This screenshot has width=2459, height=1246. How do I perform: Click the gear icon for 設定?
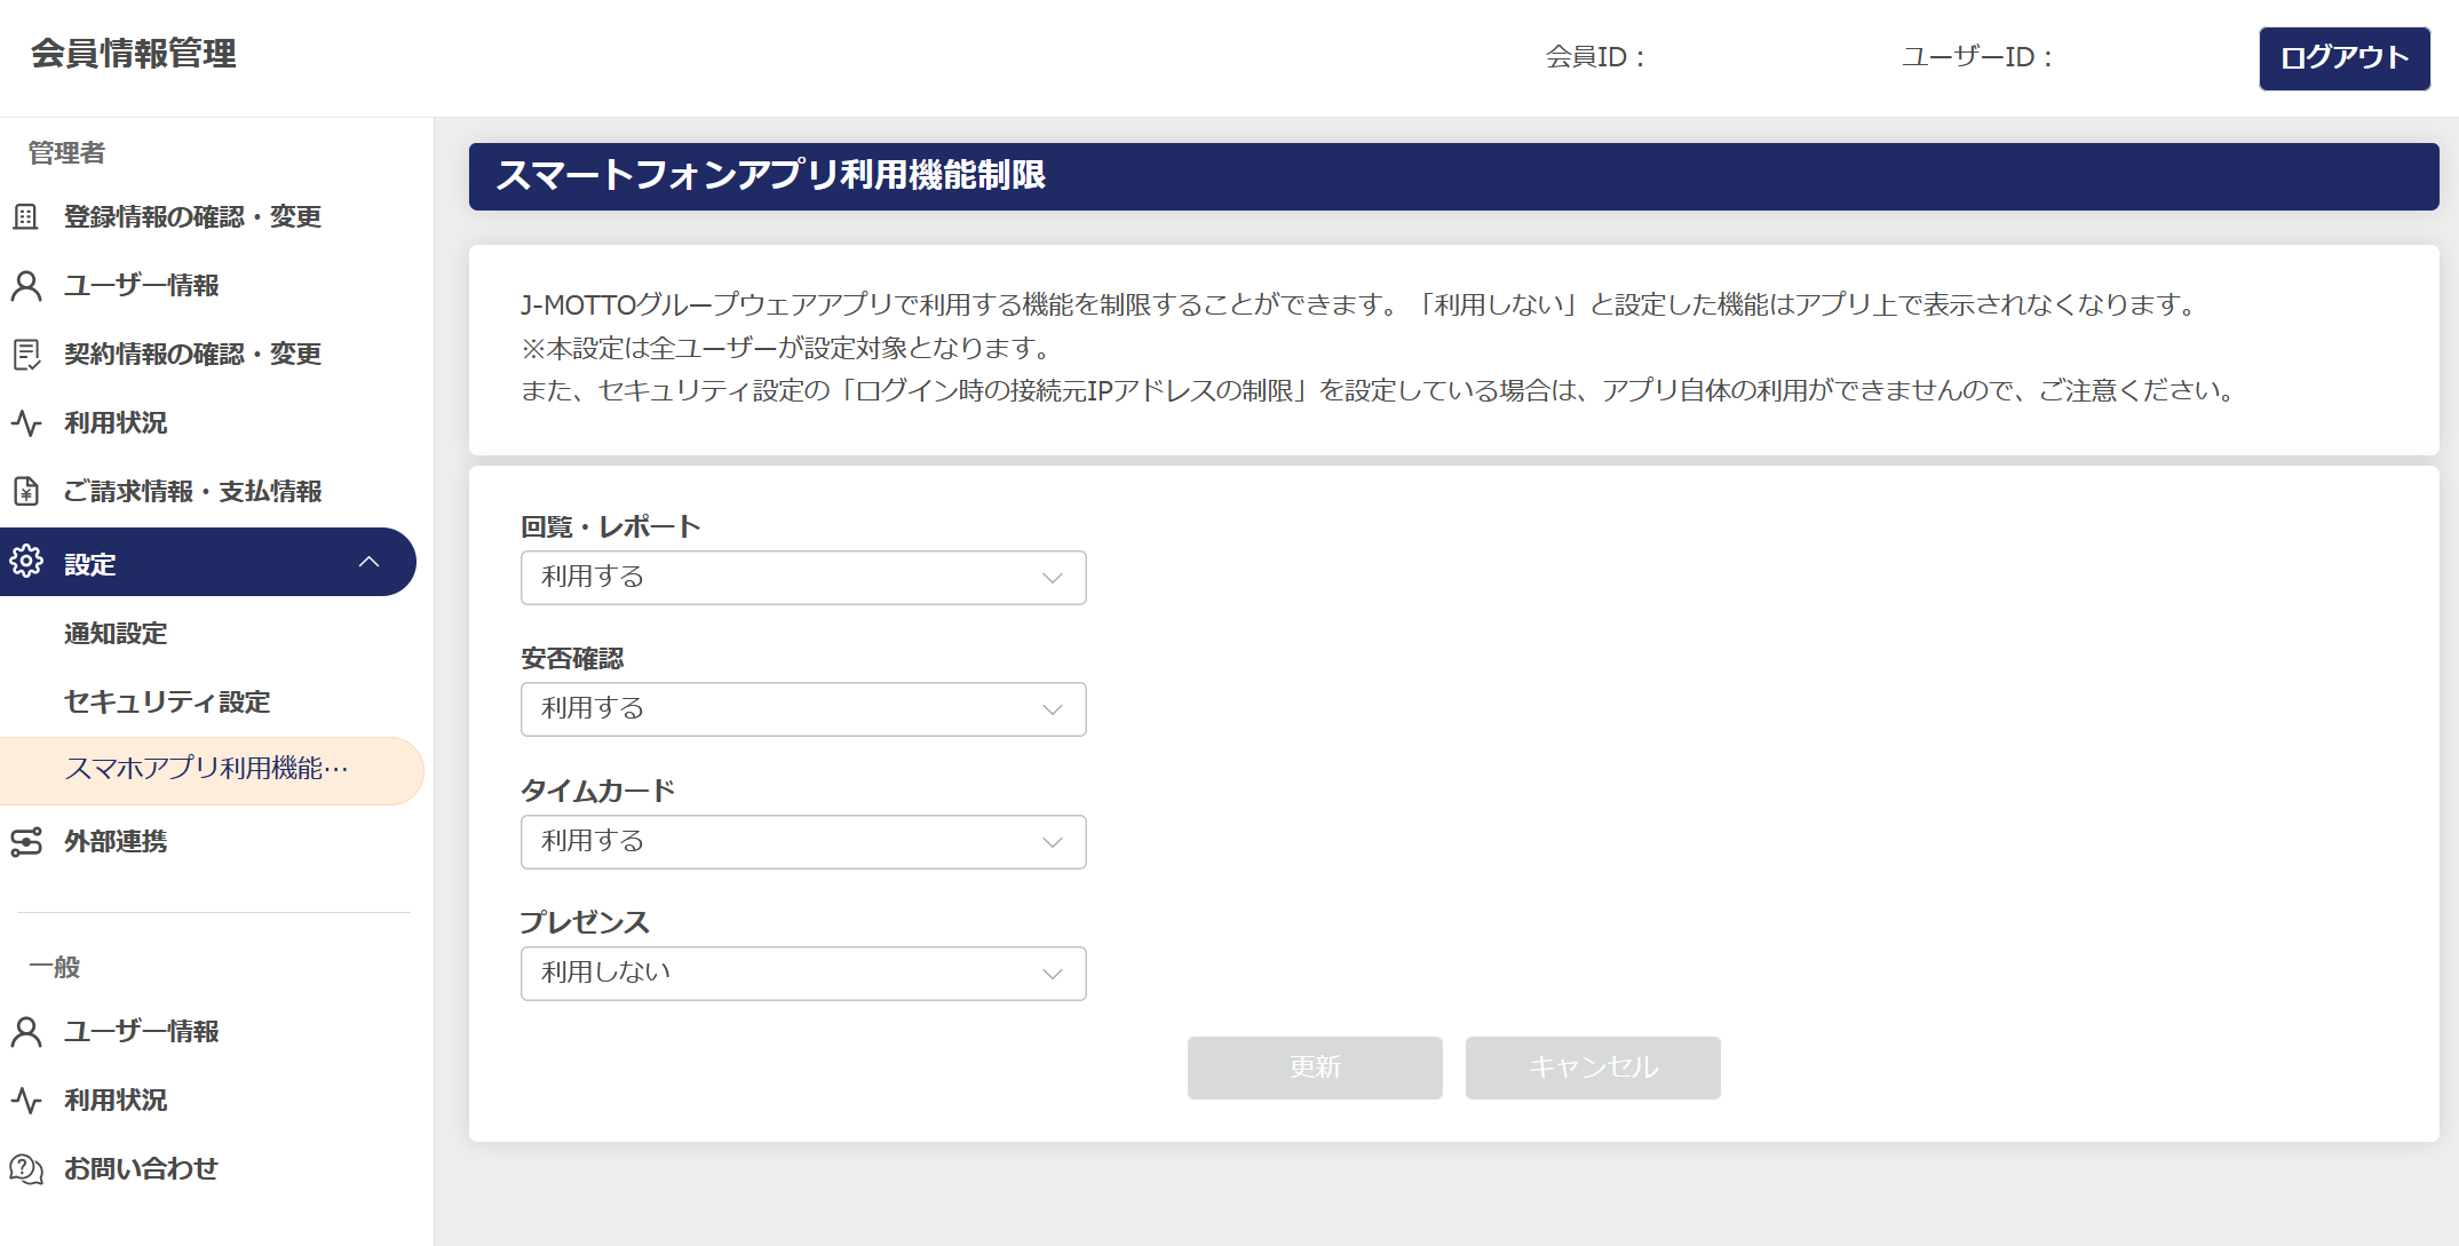click(26, 562)
